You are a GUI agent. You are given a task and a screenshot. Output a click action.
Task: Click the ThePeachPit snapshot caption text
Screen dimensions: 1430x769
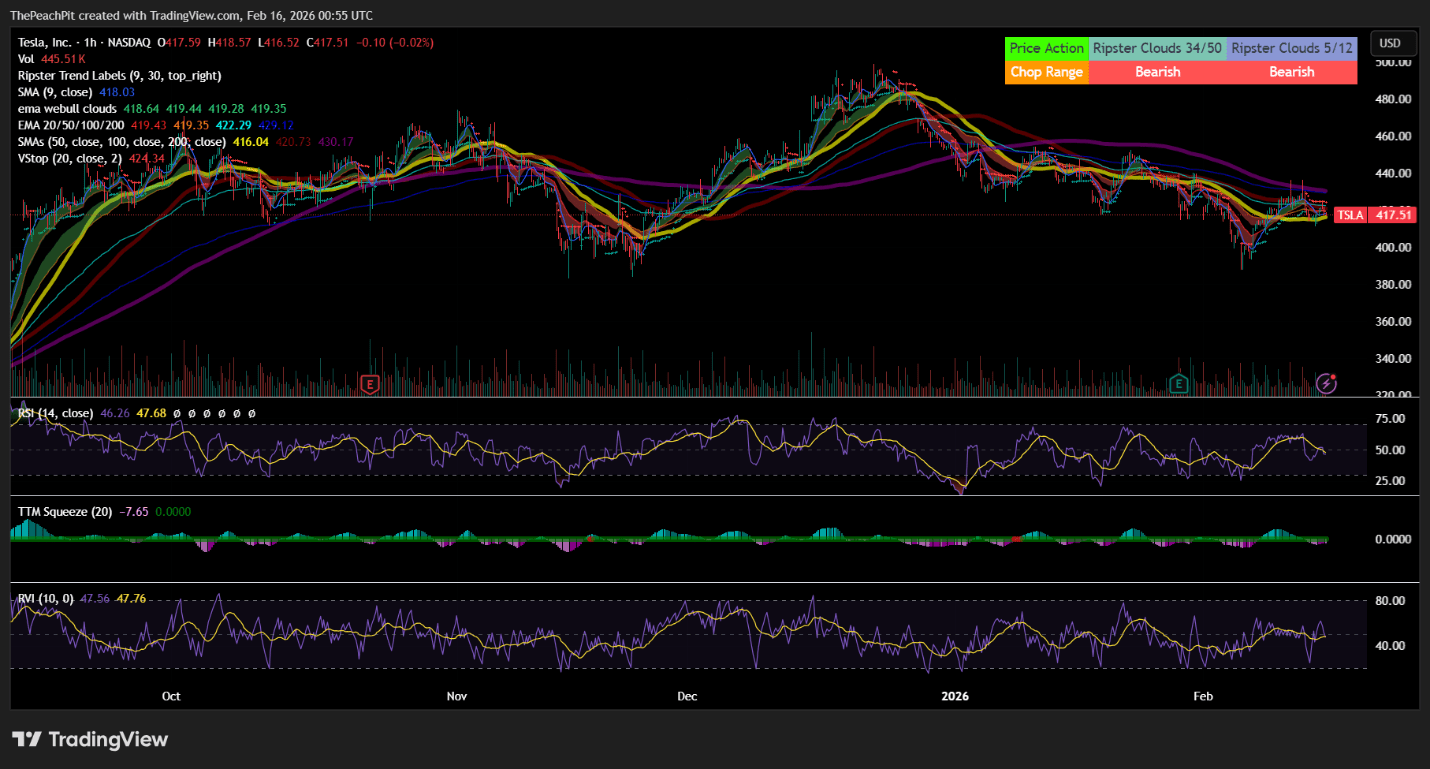[x=191, y=15]
